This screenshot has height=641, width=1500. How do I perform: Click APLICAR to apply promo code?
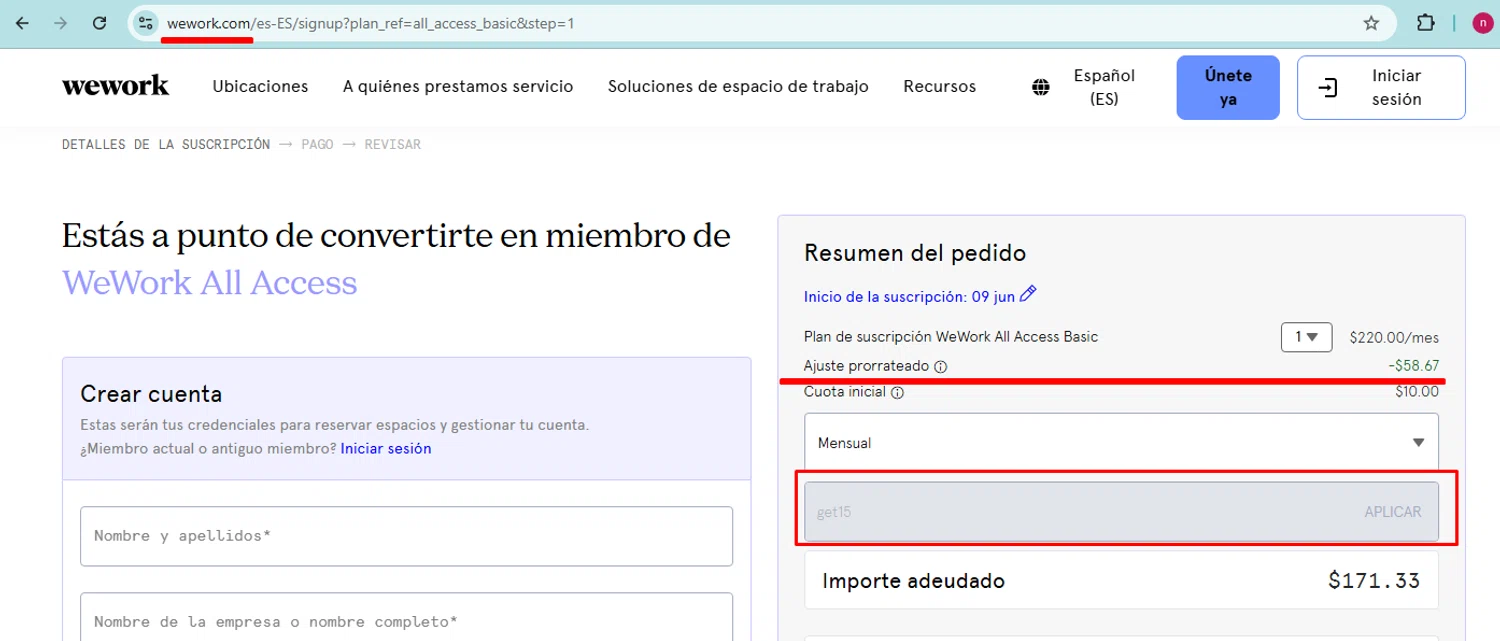[x=1392, y=512]
